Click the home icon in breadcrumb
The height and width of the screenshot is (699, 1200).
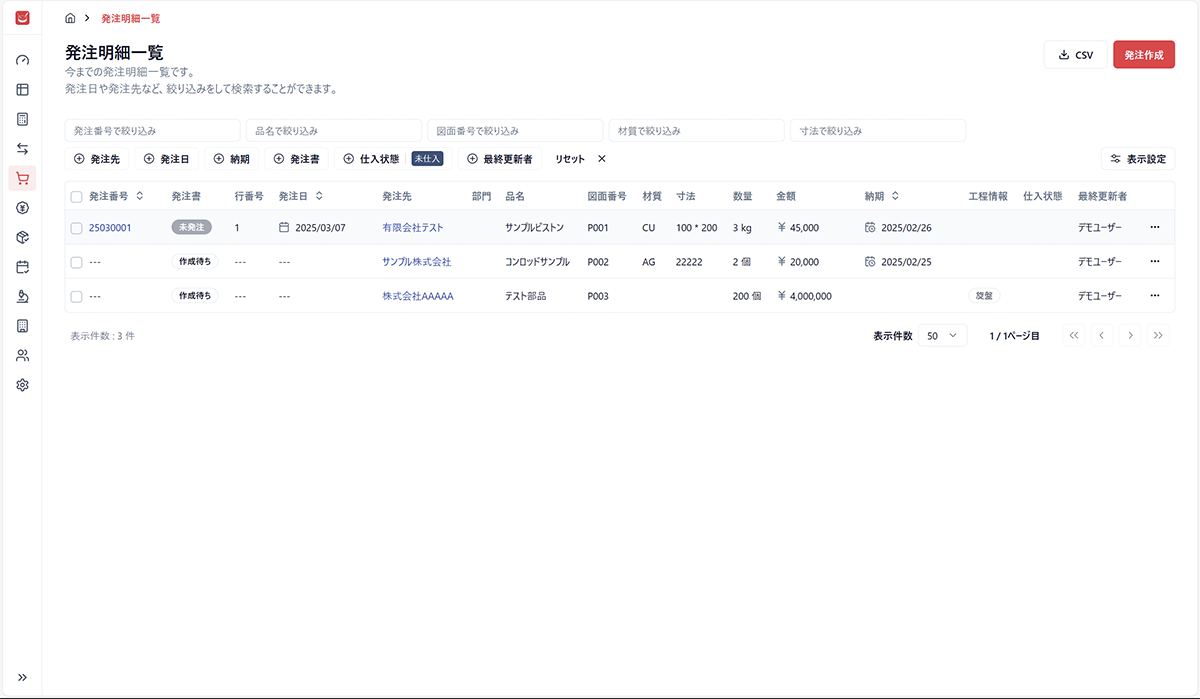(x=70, y=18)
